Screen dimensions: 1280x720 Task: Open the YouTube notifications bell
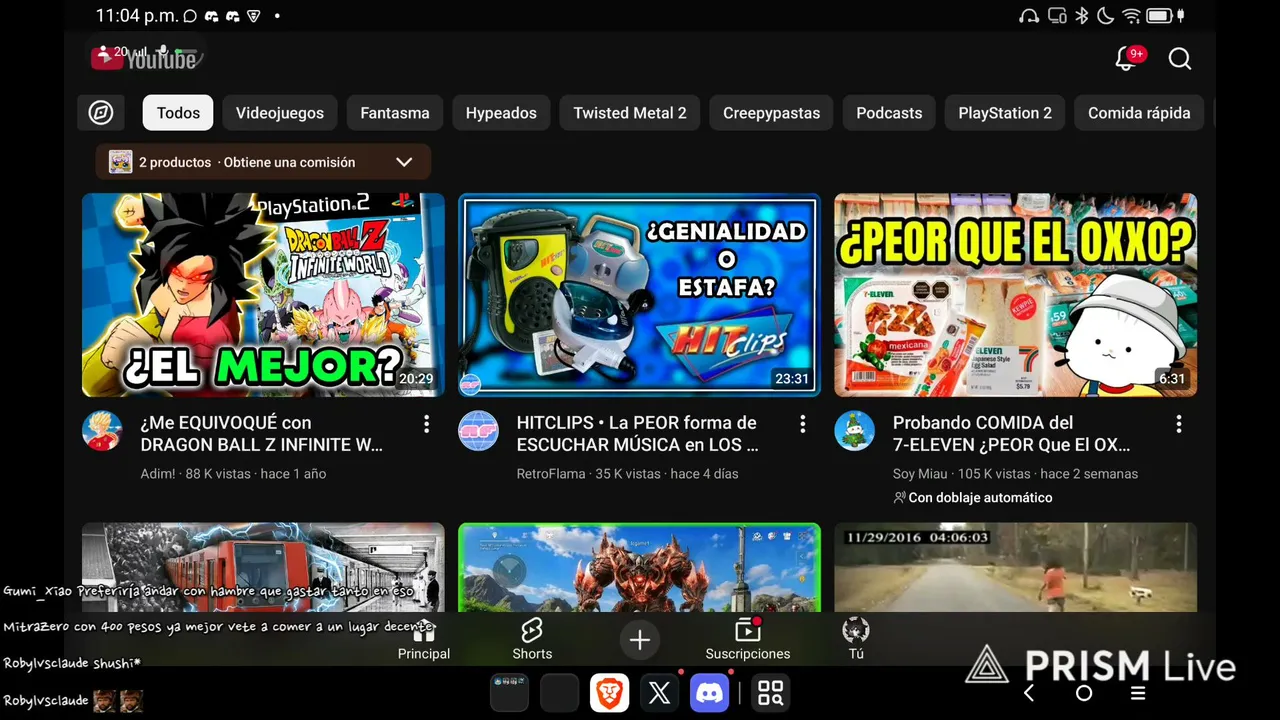[x=1127, y=59]
